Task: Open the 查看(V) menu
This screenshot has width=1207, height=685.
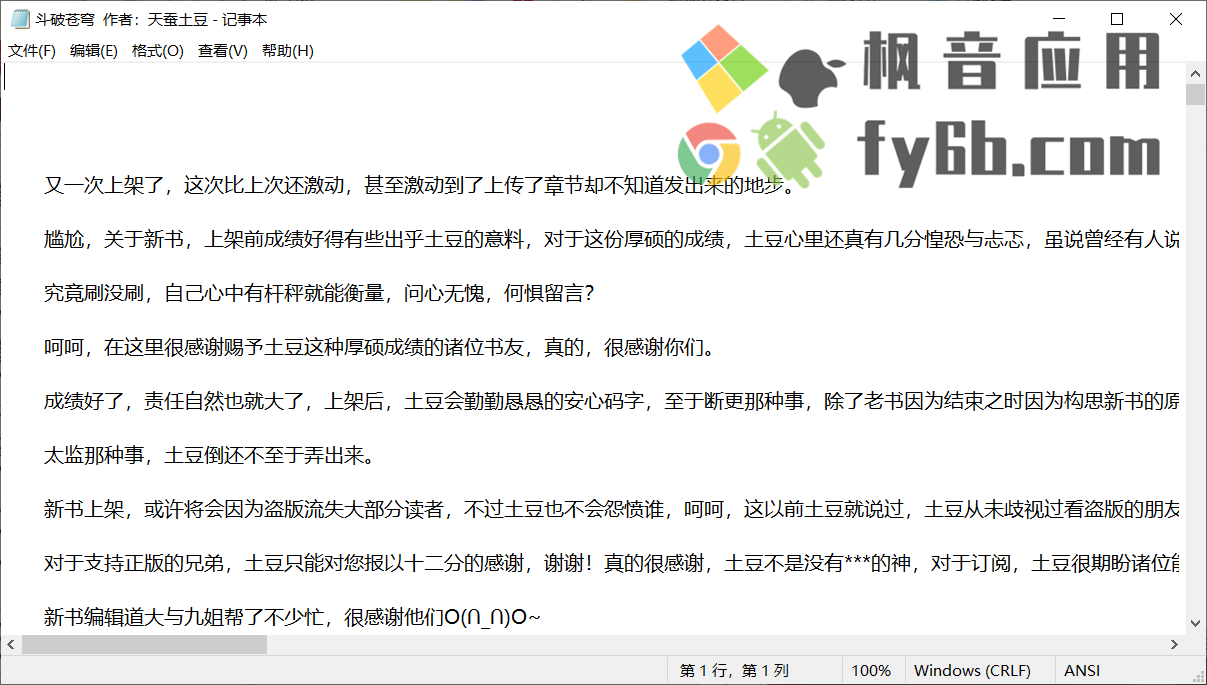Action: (x=222, y=51)
